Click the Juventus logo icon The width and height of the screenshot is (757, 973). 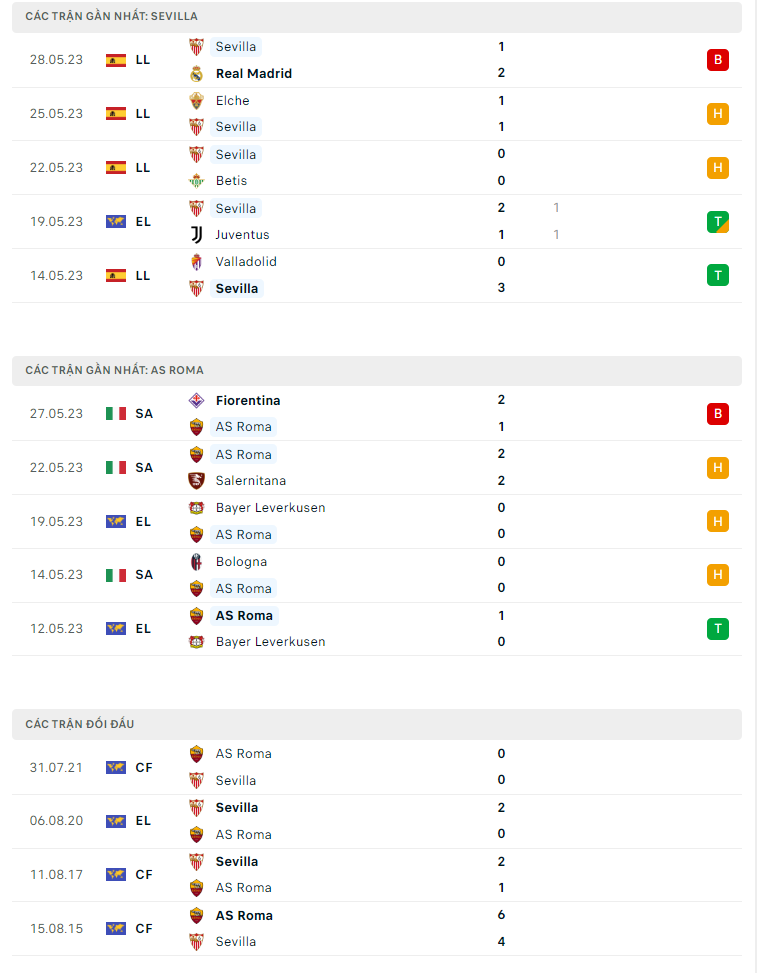[196, 235]
